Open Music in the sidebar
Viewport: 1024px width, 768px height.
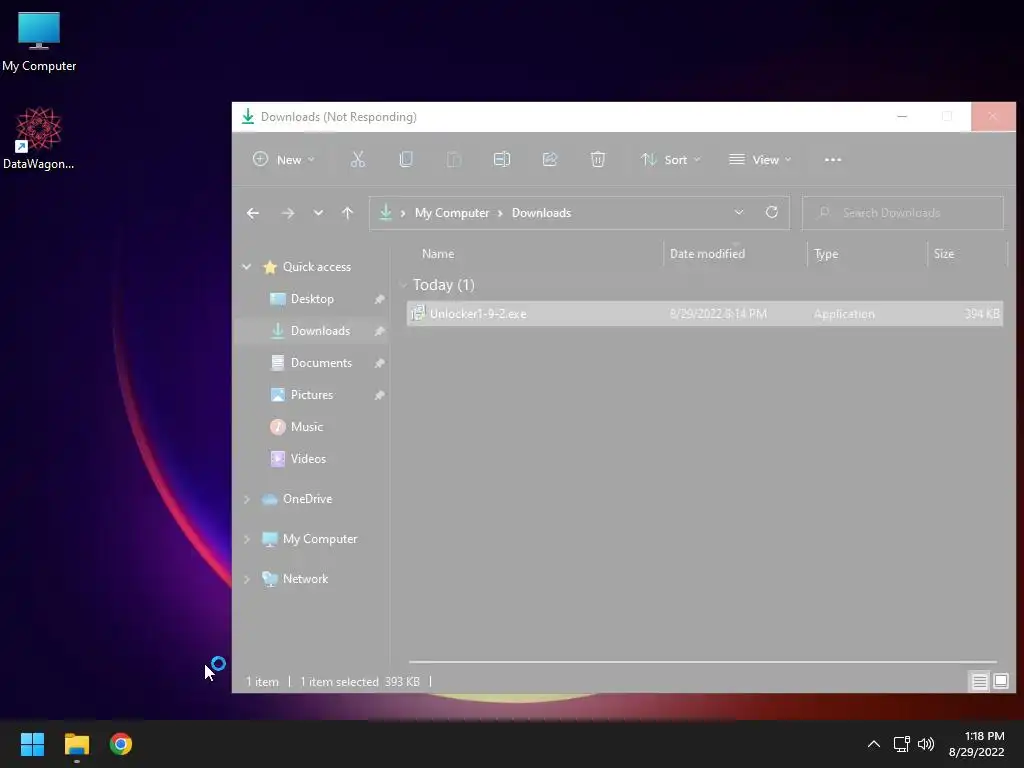pyautogui.click(x=306, y=426)
